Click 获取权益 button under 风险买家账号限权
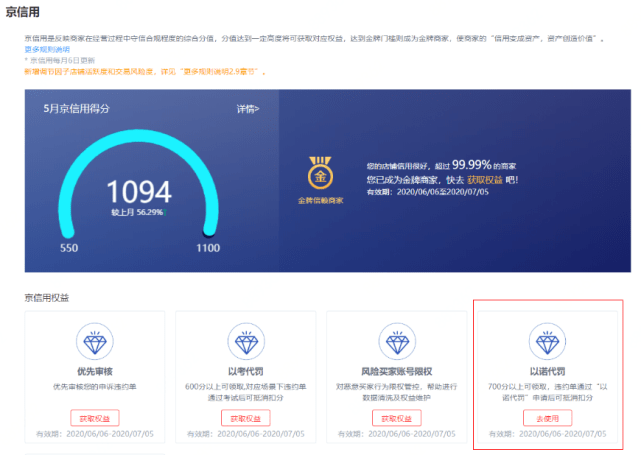 [397, 418]
